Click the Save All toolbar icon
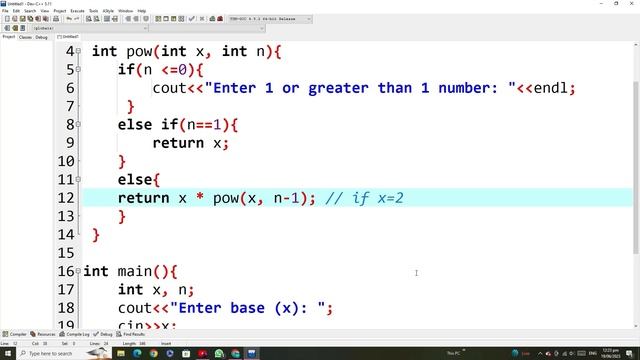Screen dimensions: 640x360 30,19
